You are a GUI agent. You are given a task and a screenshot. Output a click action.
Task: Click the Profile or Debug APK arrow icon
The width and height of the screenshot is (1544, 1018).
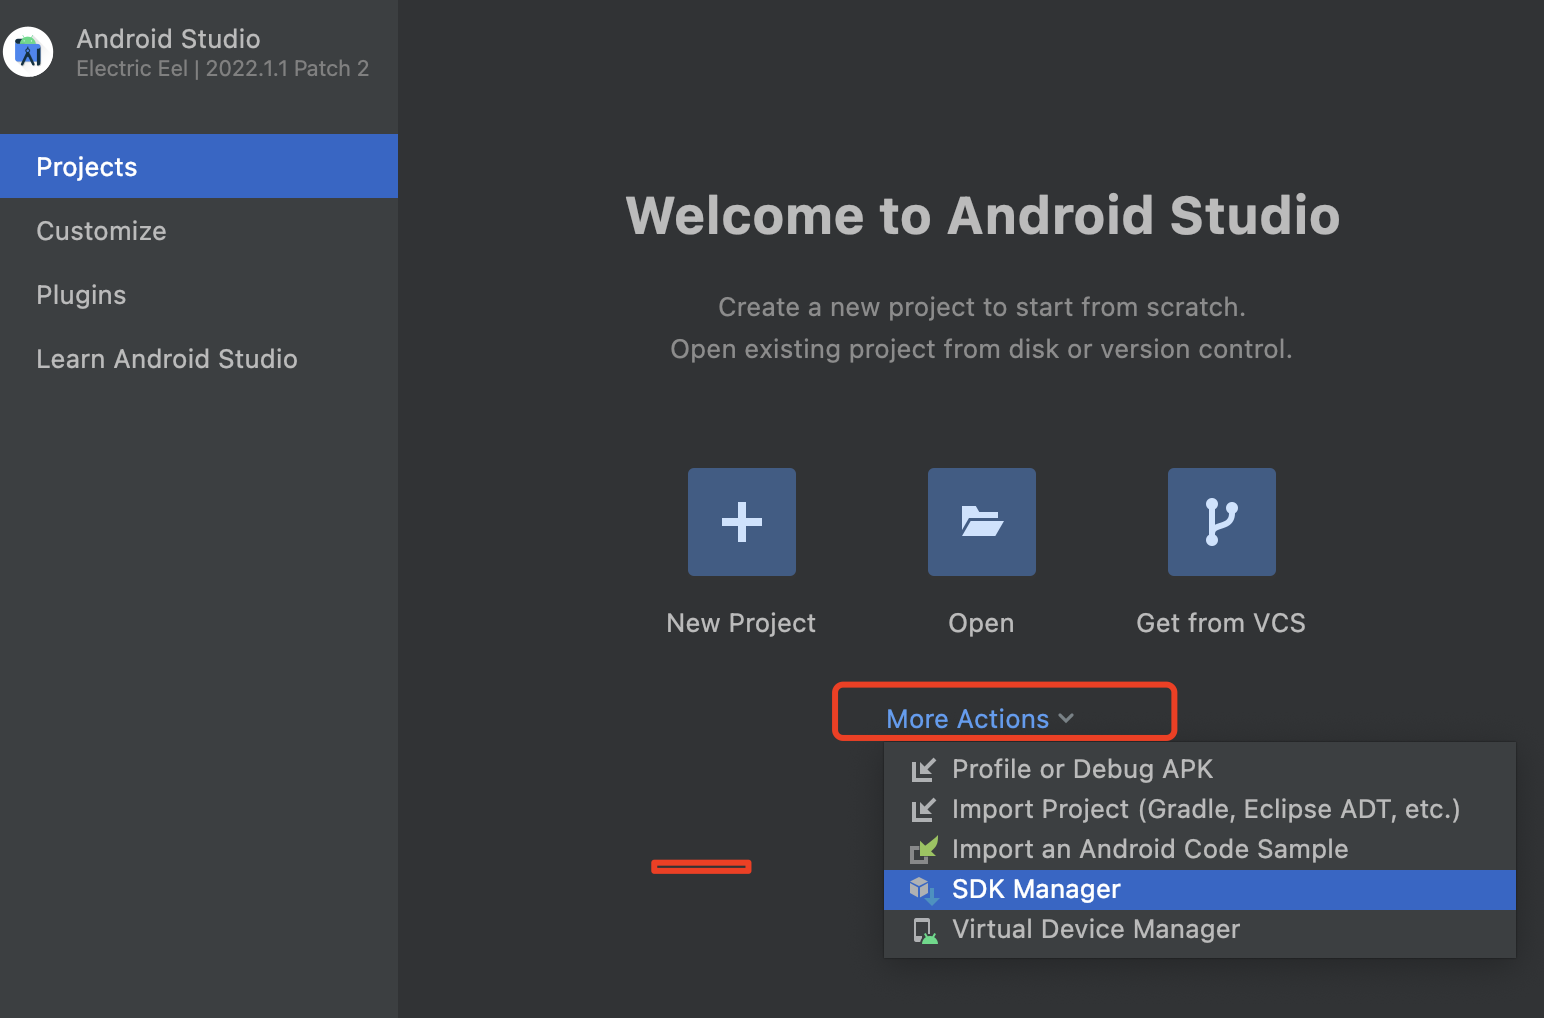pyautogui.click(x=923, y=770)
